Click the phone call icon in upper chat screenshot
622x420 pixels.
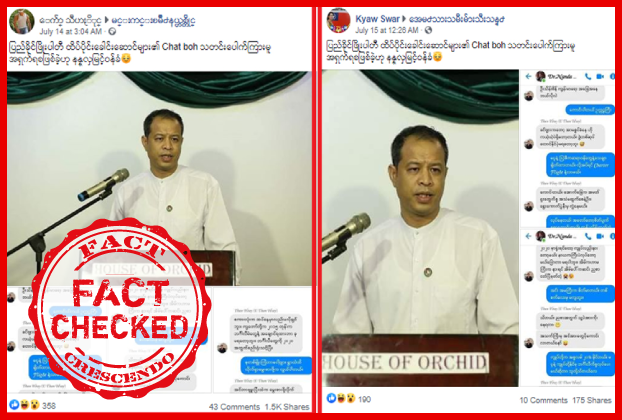pos(588,76)
